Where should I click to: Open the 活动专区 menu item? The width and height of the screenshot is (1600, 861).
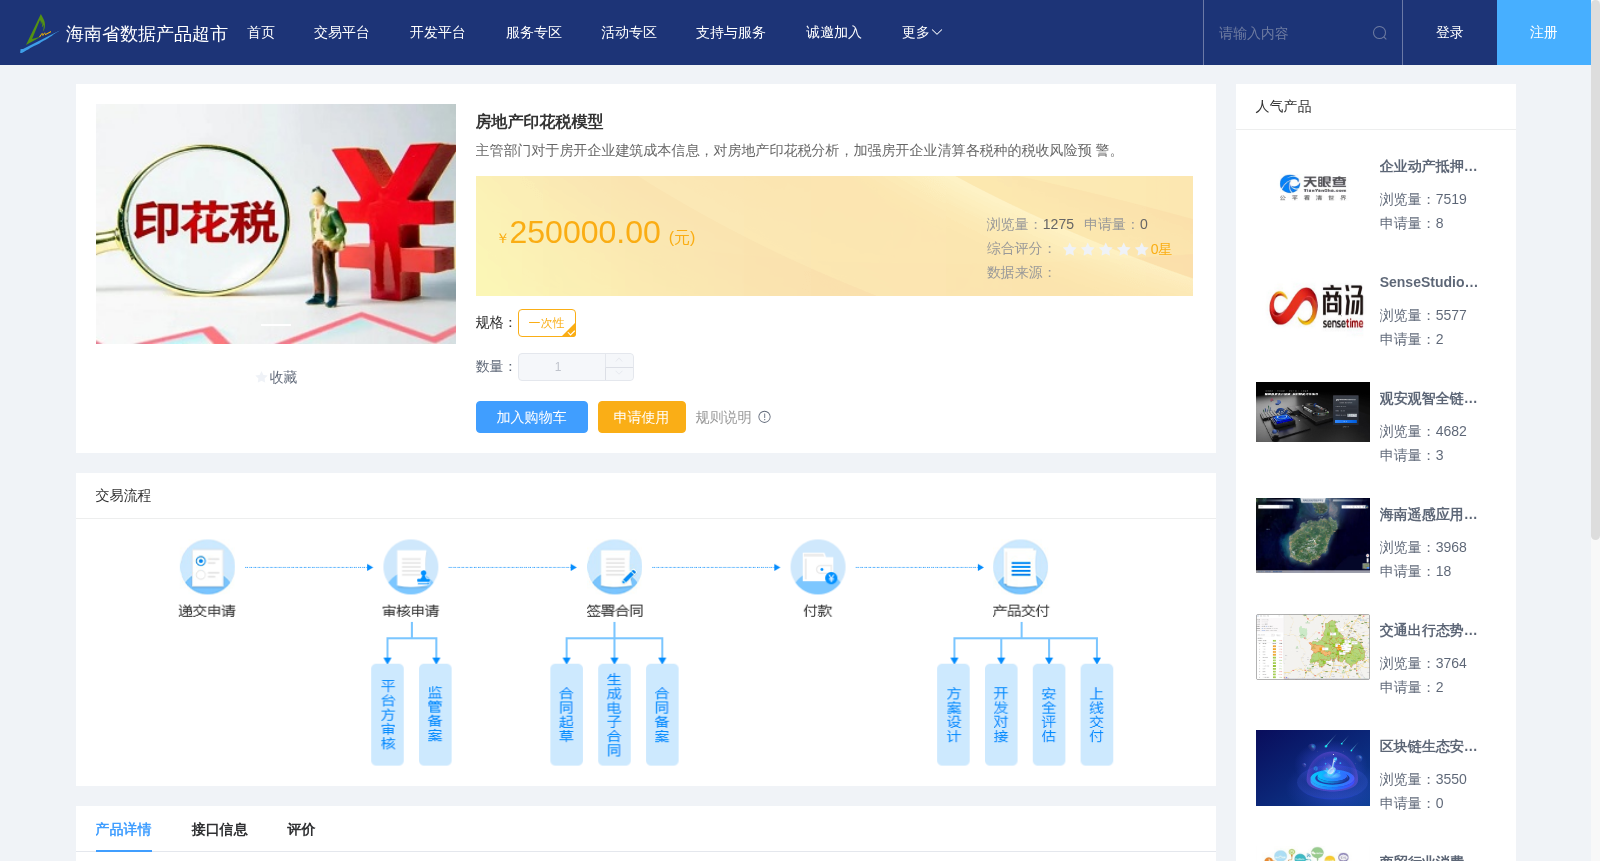(x=628, y=33)
